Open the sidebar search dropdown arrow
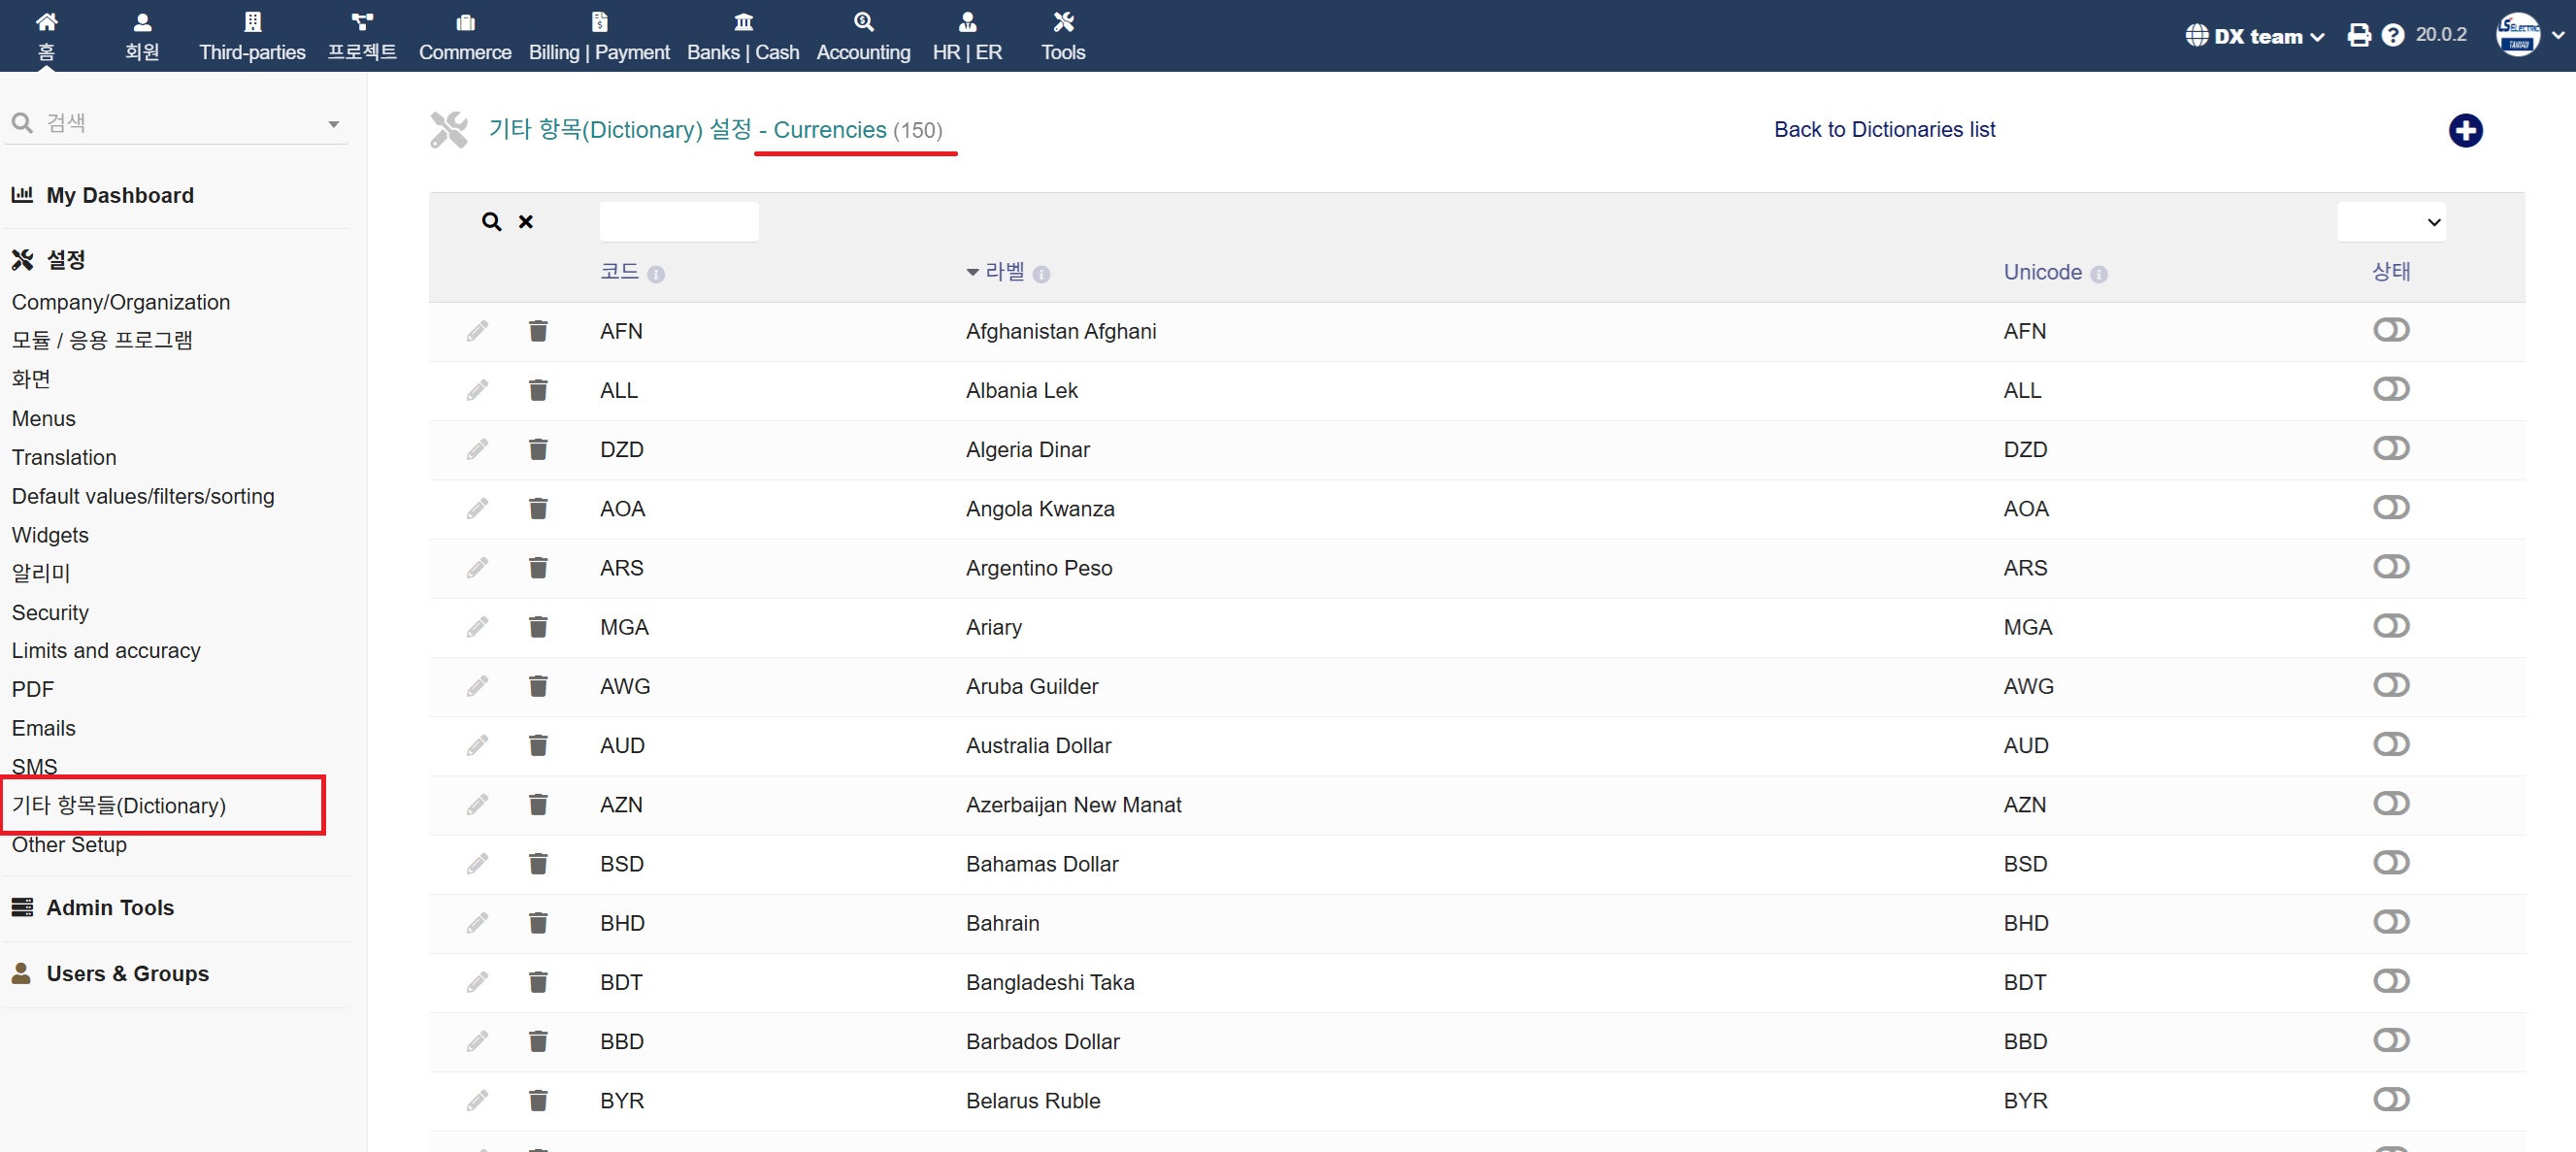Image resolution: width=2576 pixels, height=1152 pixels. pyautogui.click(x=333, y=124)
